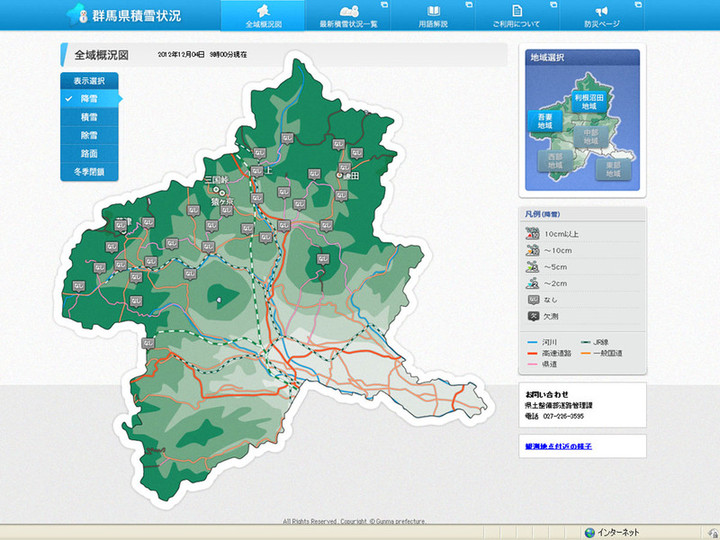This screenshot has width=720, height=540.
Task: Click the ～2cm legend icon
Action: tap(532, 283)
